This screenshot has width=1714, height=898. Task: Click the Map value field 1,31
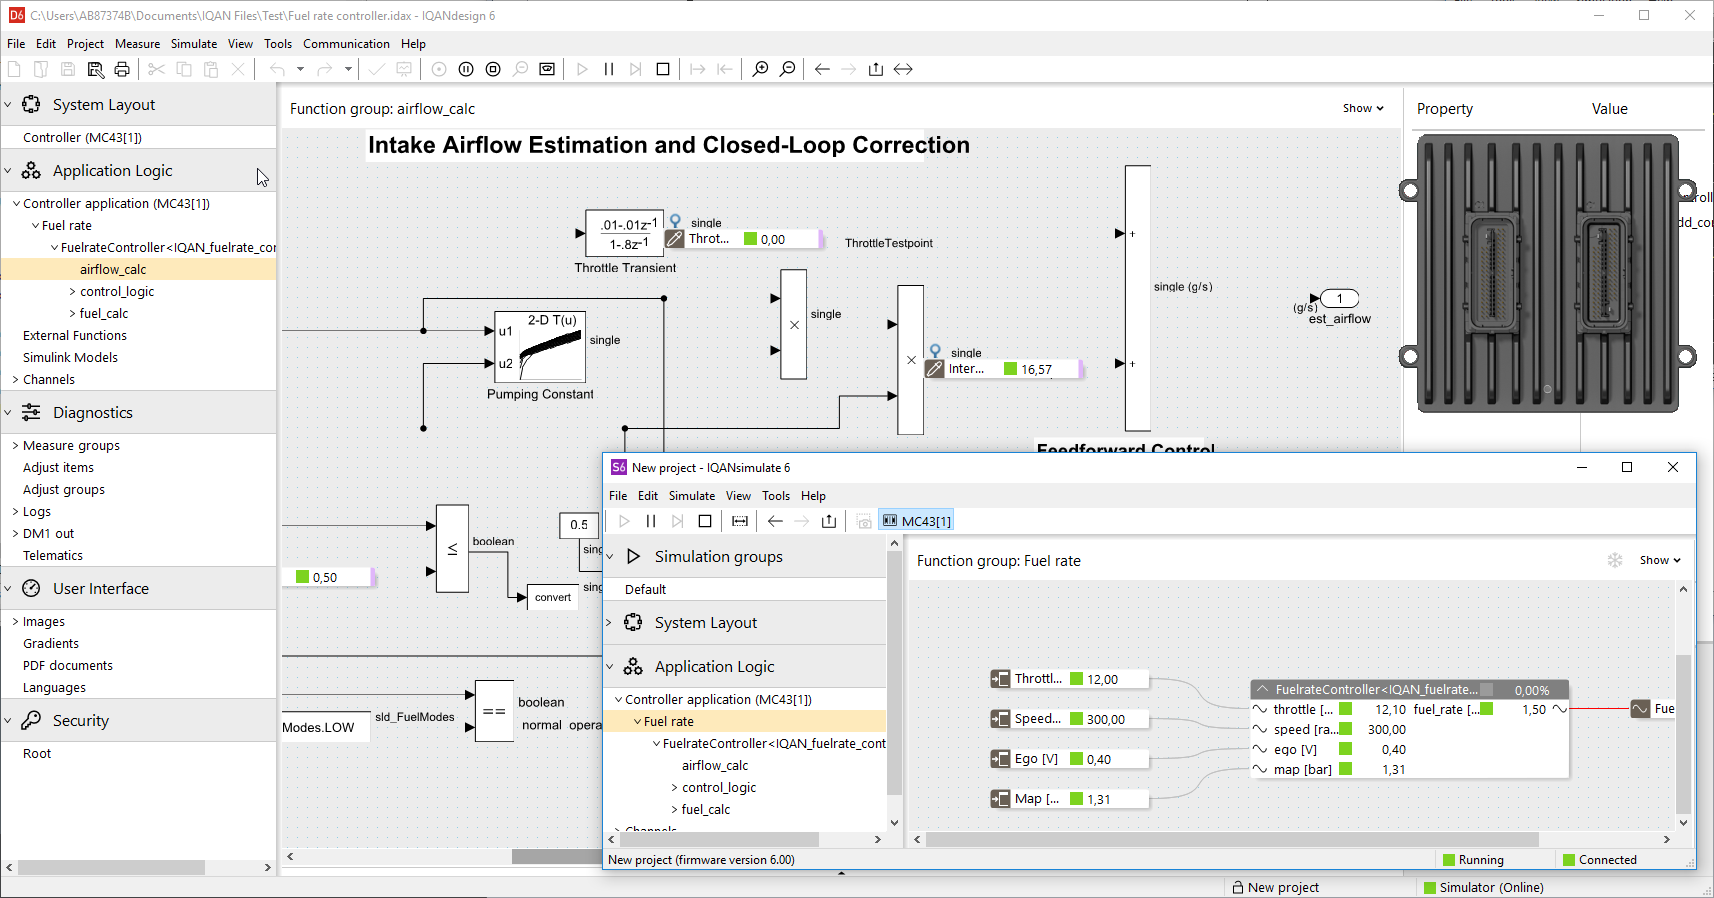point(1108,799)
